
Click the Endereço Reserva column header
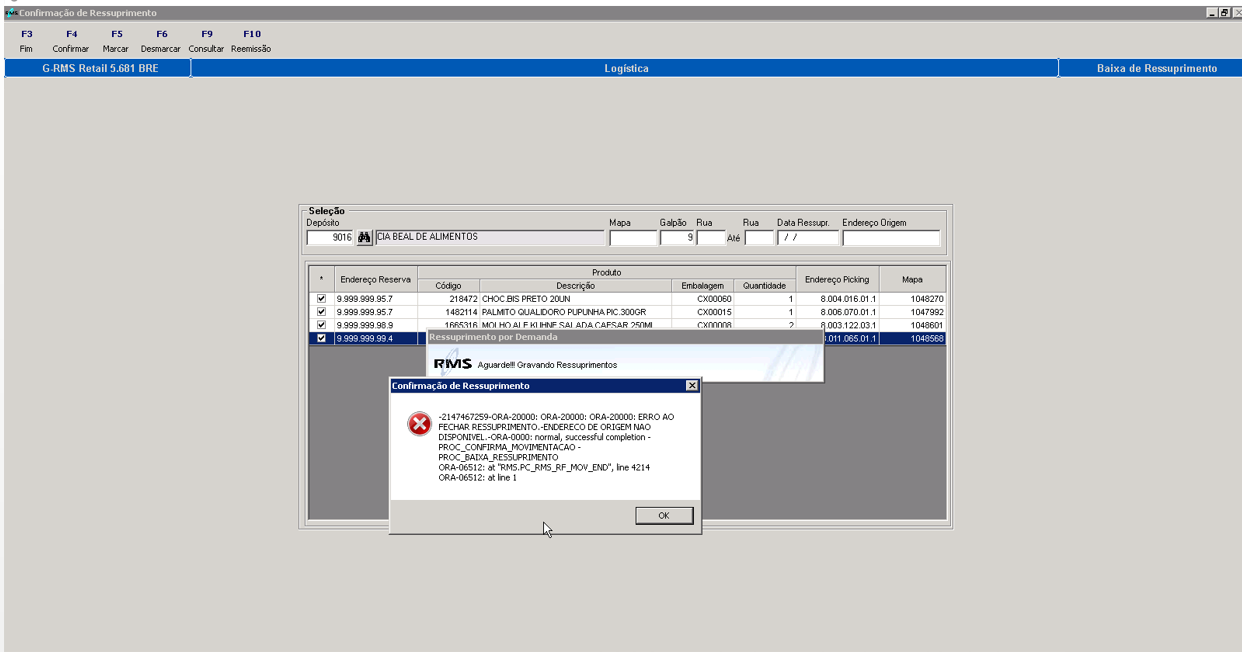coord(375,279)
